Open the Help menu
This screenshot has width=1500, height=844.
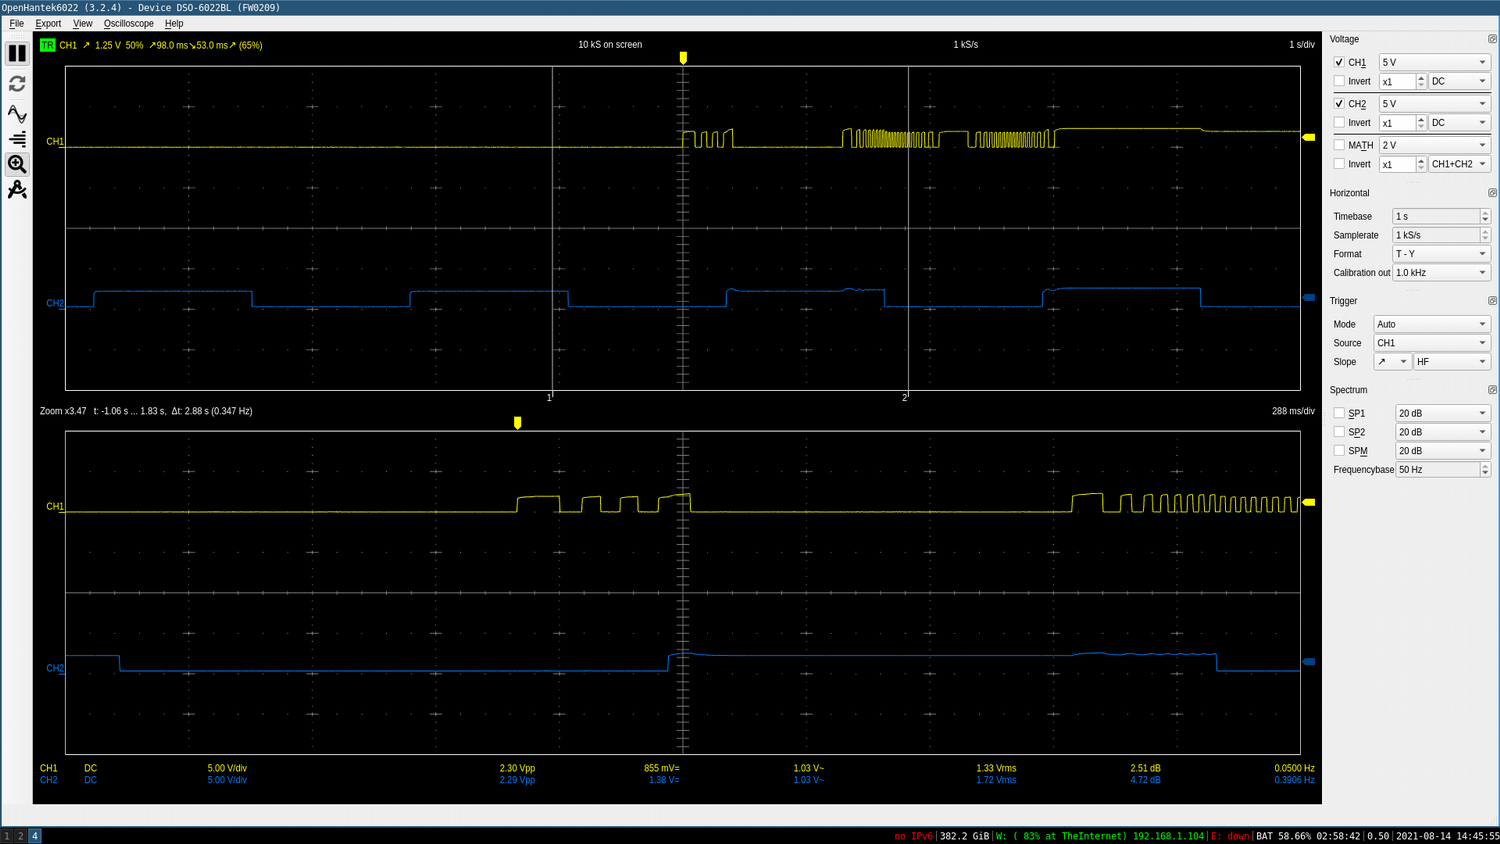coord(174,23)
